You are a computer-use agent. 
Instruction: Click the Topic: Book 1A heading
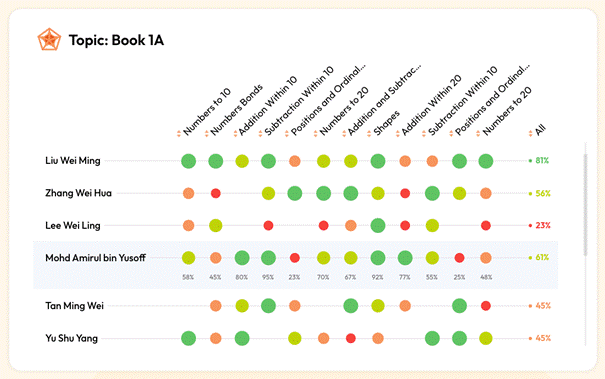coord(116,40)
